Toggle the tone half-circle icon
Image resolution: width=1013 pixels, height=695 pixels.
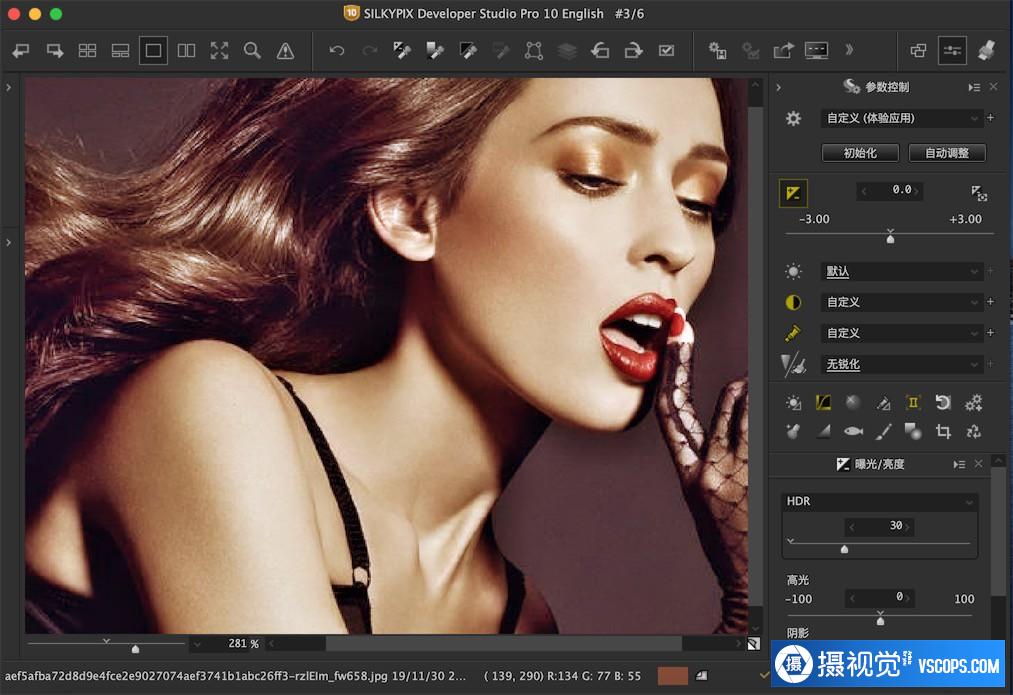pyautogui.click(x=793, y=302)
